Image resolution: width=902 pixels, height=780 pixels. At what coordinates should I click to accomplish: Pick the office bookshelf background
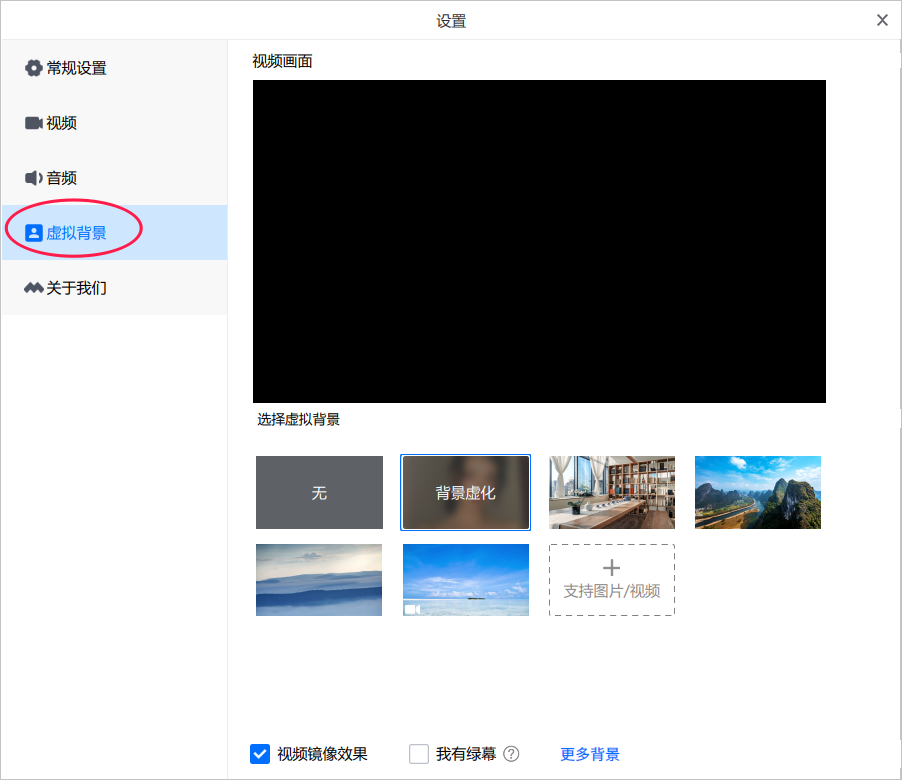pos(612,492)
